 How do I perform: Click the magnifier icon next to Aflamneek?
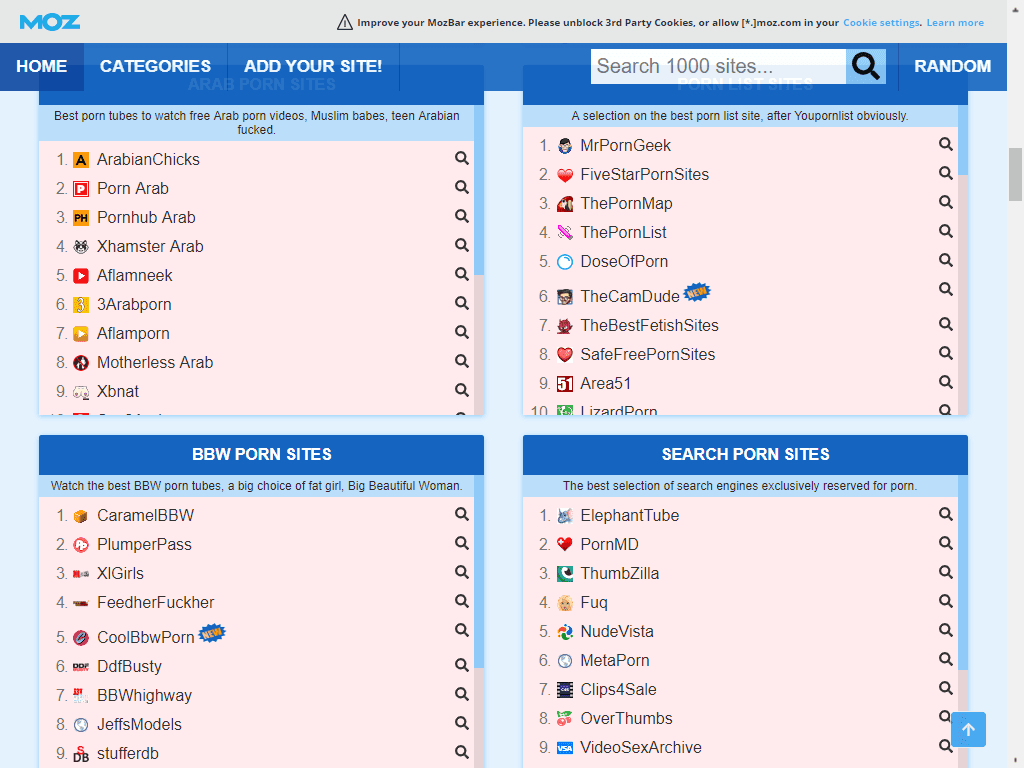pyautogui.click(x=462, y=274)
